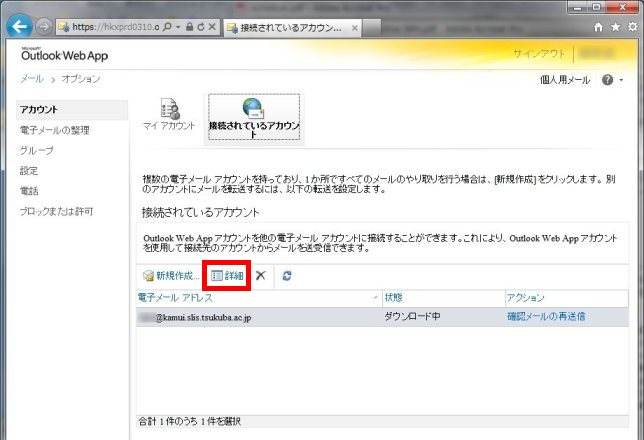Click the 合計 1 件のうち 1 件を選択 status text
Viewport: 644px width, 440px height.
point(190,421)
